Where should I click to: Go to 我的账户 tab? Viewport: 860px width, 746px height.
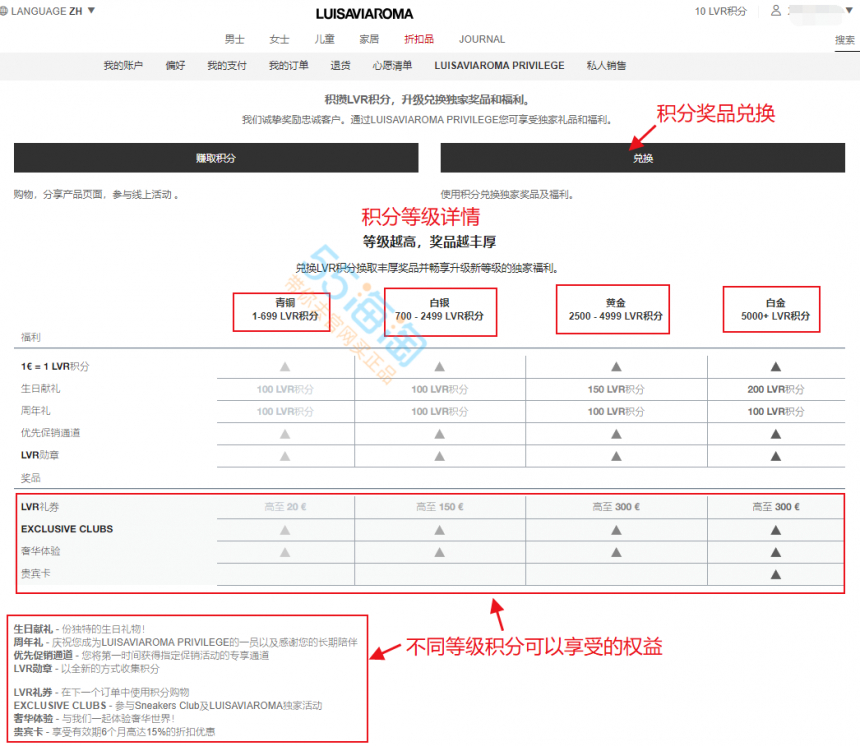point(123,66)
